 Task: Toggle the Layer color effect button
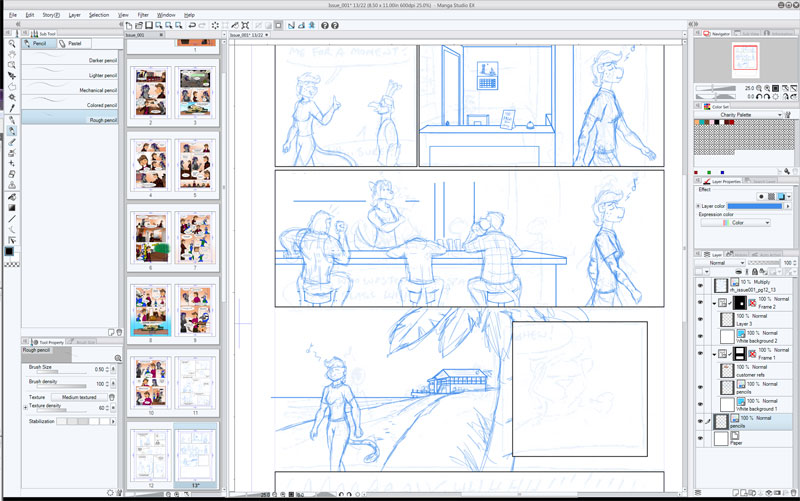(781, 196)
